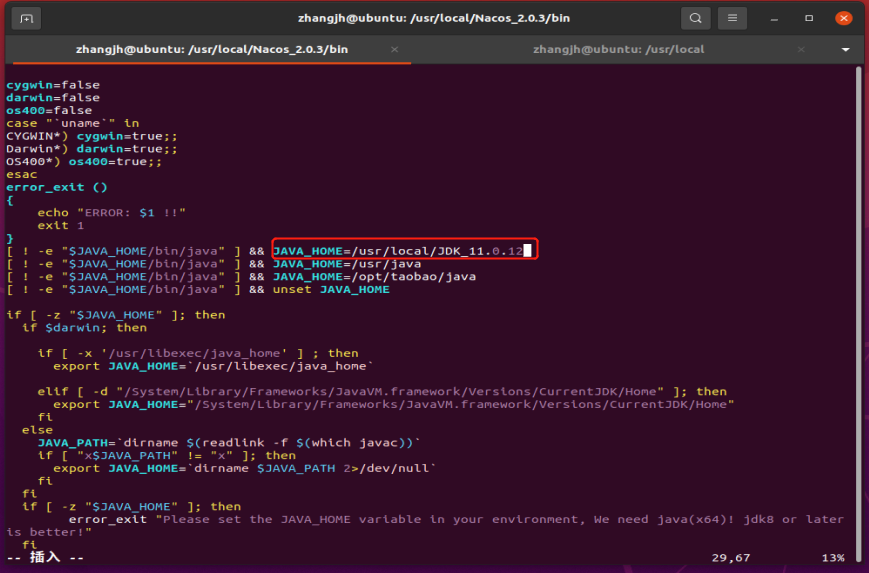Click the if [ -x '/usr/libexec/java_home' ] line
This screenshot has width=869, height=573.
tap(198, 353)
